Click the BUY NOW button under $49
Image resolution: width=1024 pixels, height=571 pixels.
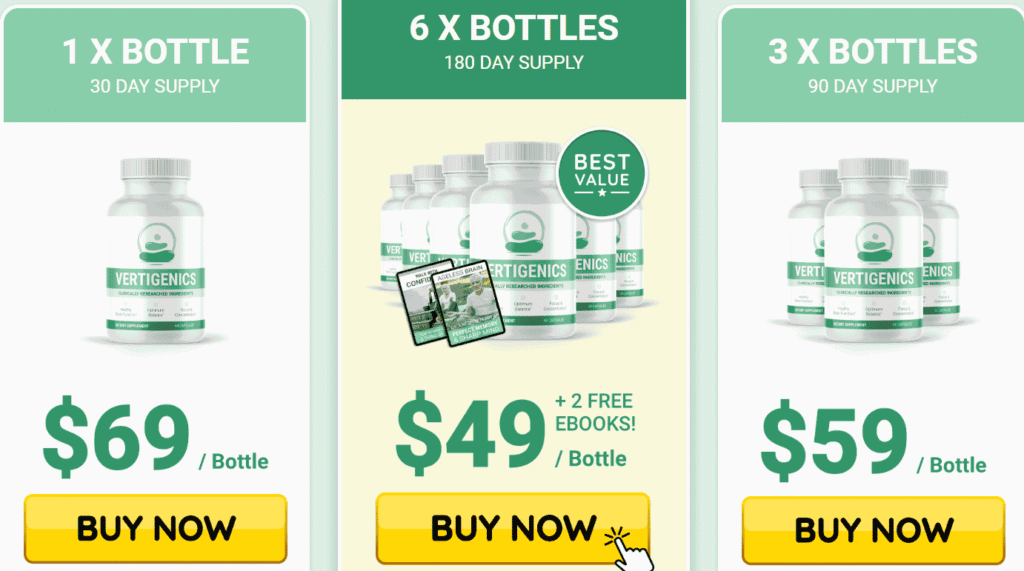point(513,528)
